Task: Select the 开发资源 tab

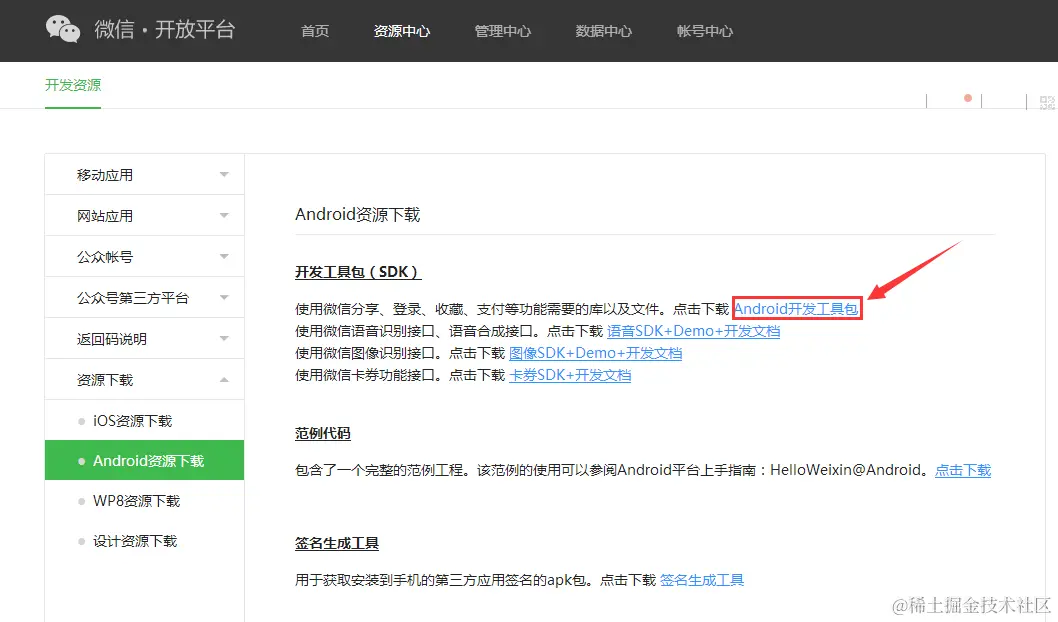Action: pos(73,85)
